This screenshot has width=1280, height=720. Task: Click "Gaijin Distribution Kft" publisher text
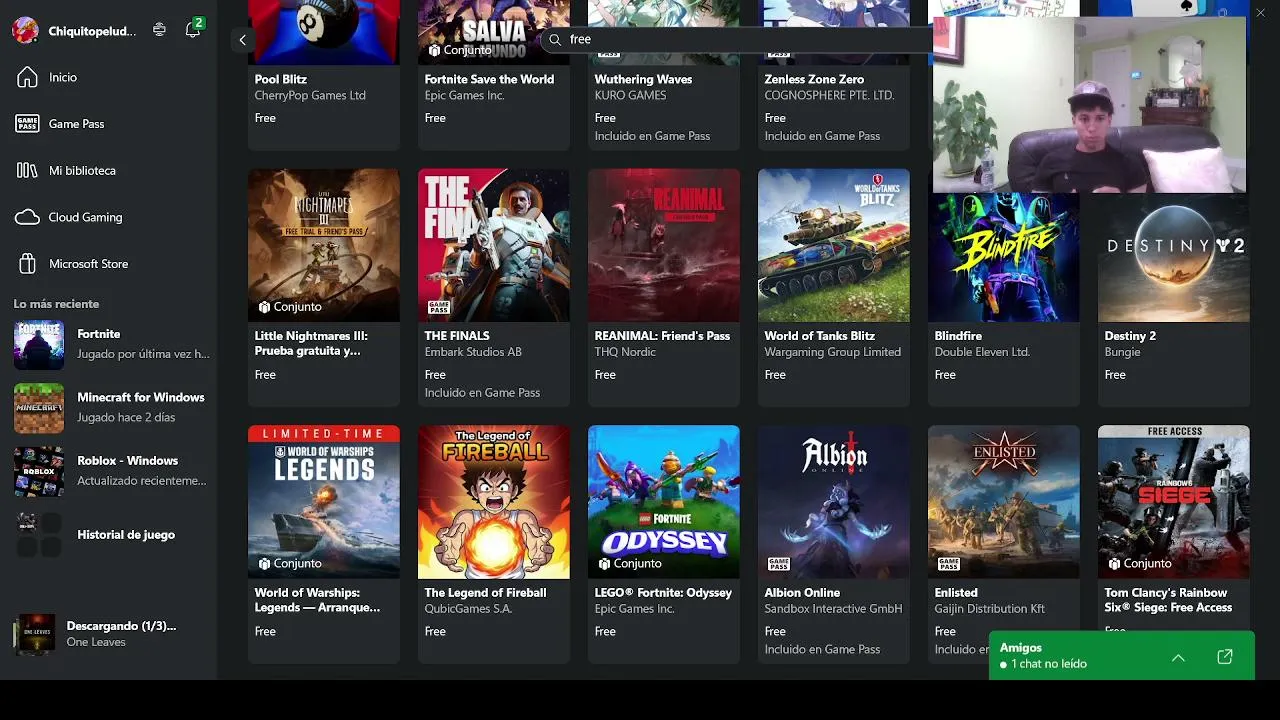pos(990,609)
